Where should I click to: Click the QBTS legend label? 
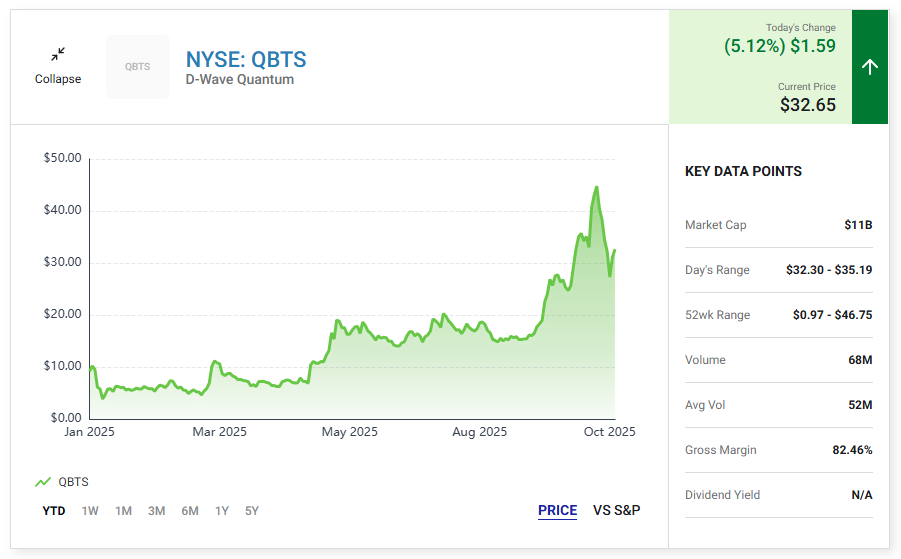[x=74, y=482]
